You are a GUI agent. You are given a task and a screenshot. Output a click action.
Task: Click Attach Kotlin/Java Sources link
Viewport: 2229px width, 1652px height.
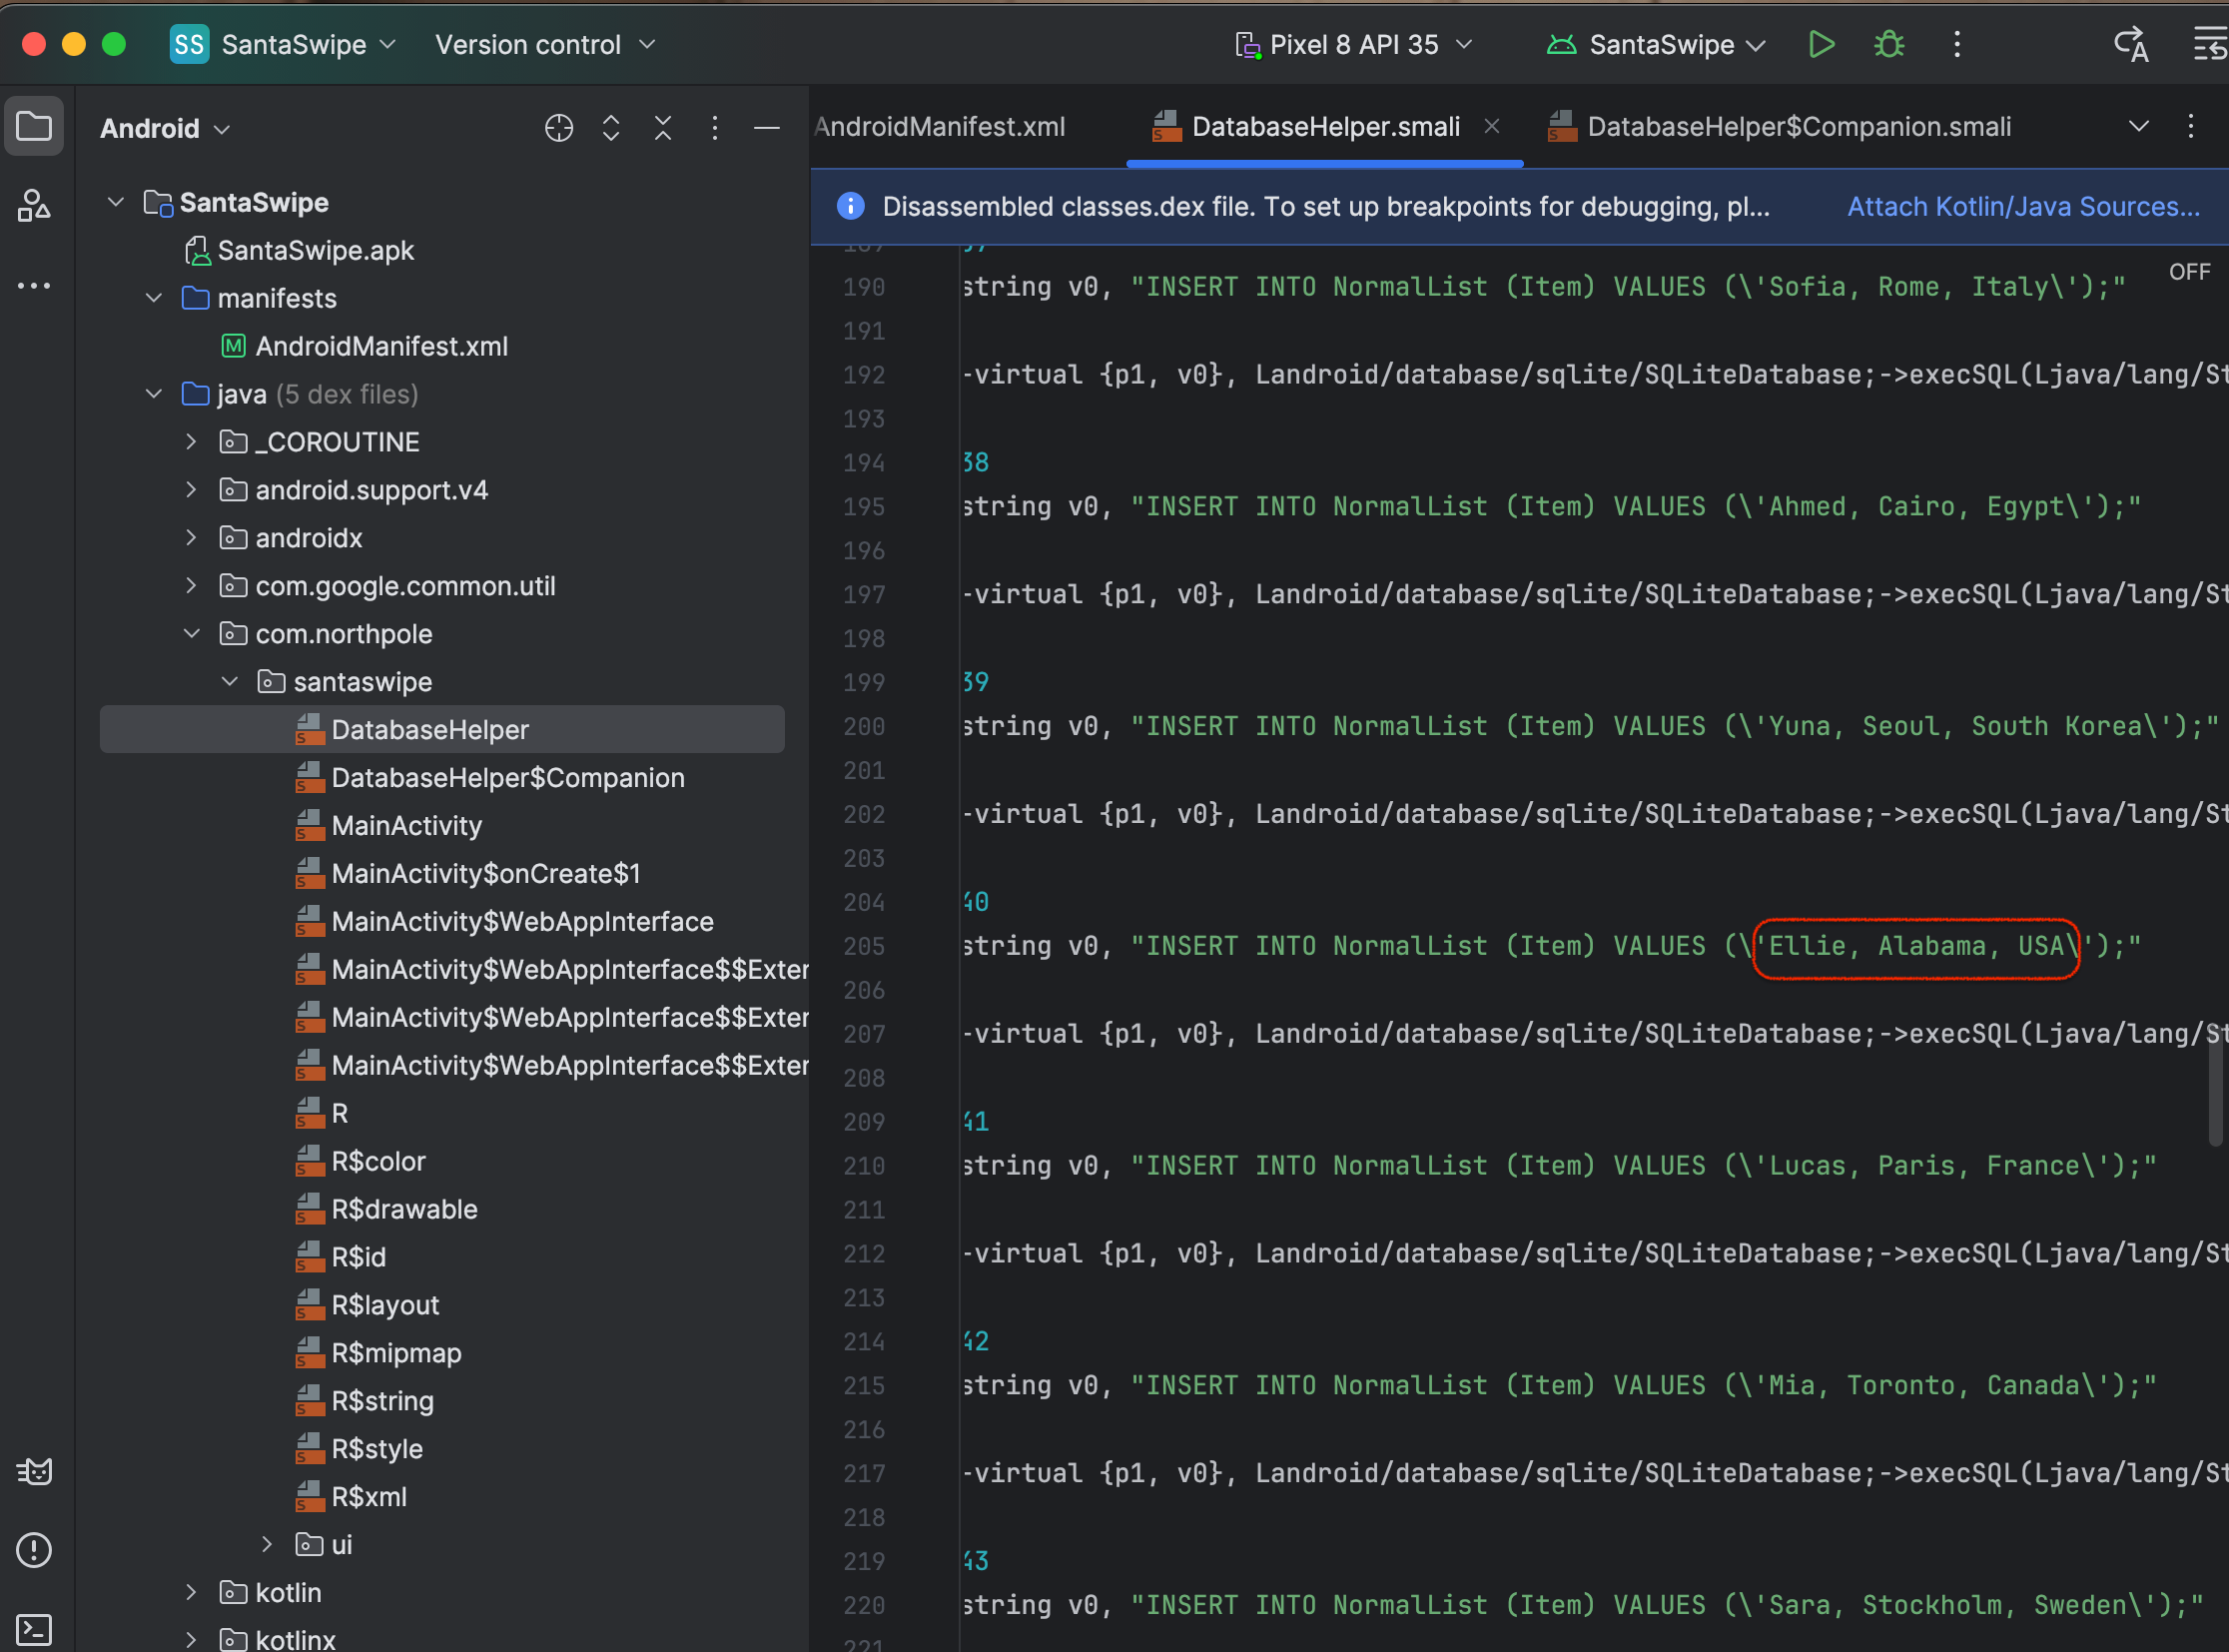pyautogui.click(x=2023, y=206)
